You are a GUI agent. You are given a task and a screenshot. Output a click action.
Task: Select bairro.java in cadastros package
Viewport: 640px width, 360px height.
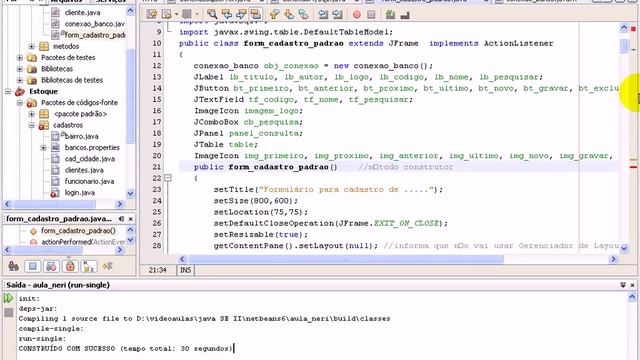[x=82, y=136]
